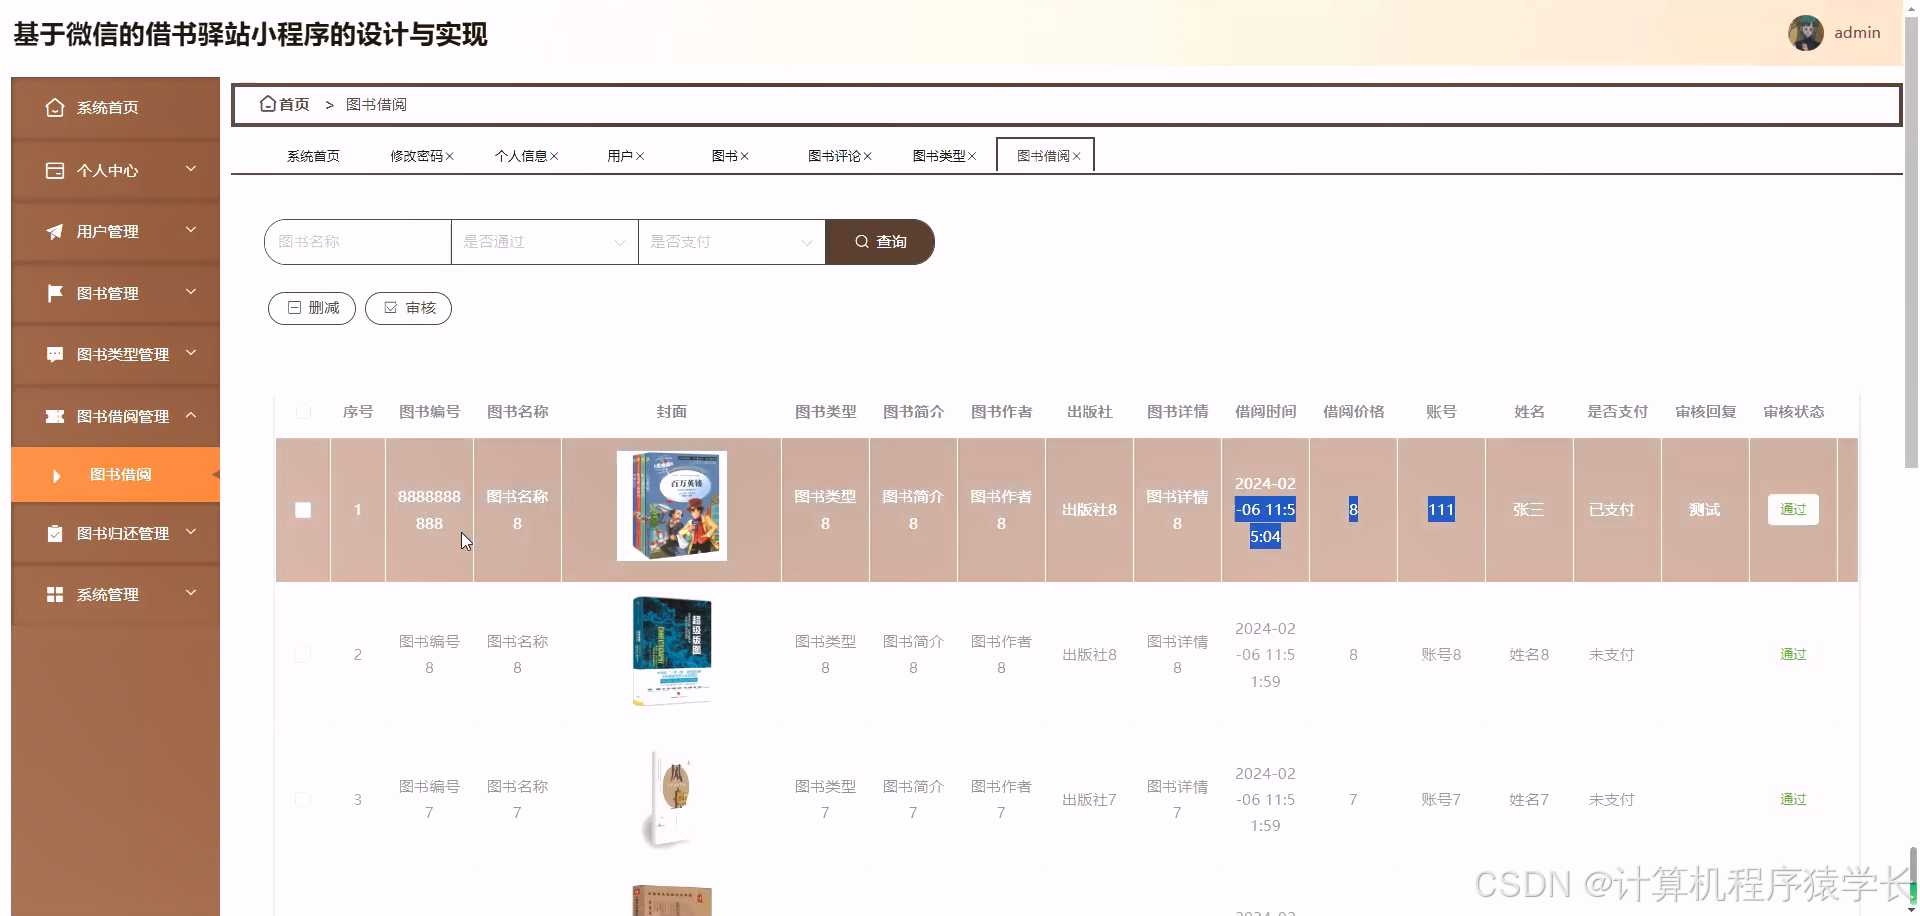Close the 图书 tab
The height and width of the screenshot is (916, 1920).
click(744, 156)
